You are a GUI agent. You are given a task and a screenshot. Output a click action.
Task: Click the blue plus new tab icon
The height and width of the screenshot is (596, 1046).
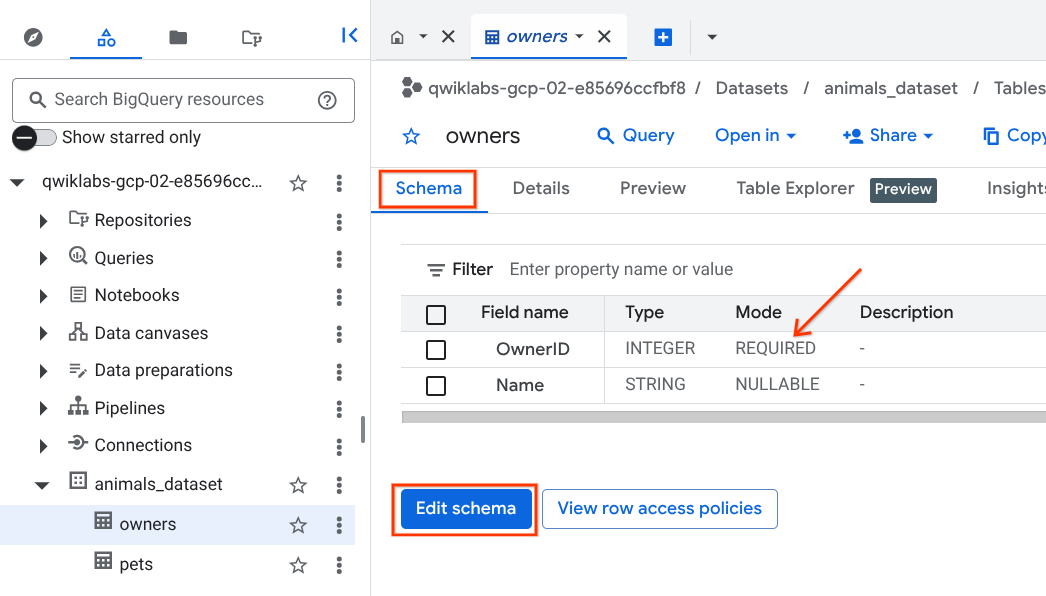662,37
